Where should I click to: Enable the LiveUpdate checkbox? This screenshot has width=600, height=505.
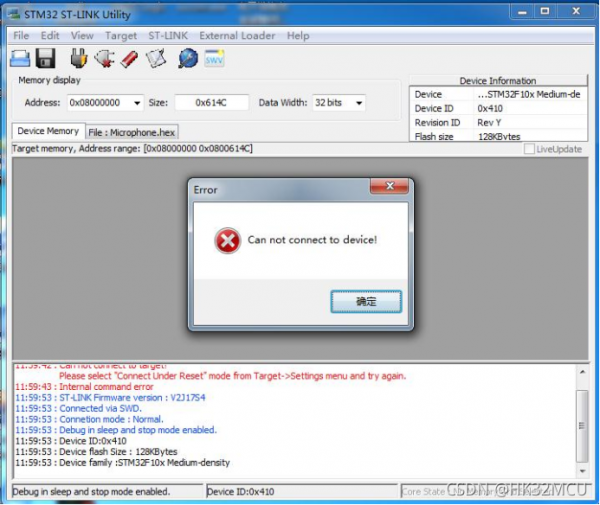click(531, 149)
